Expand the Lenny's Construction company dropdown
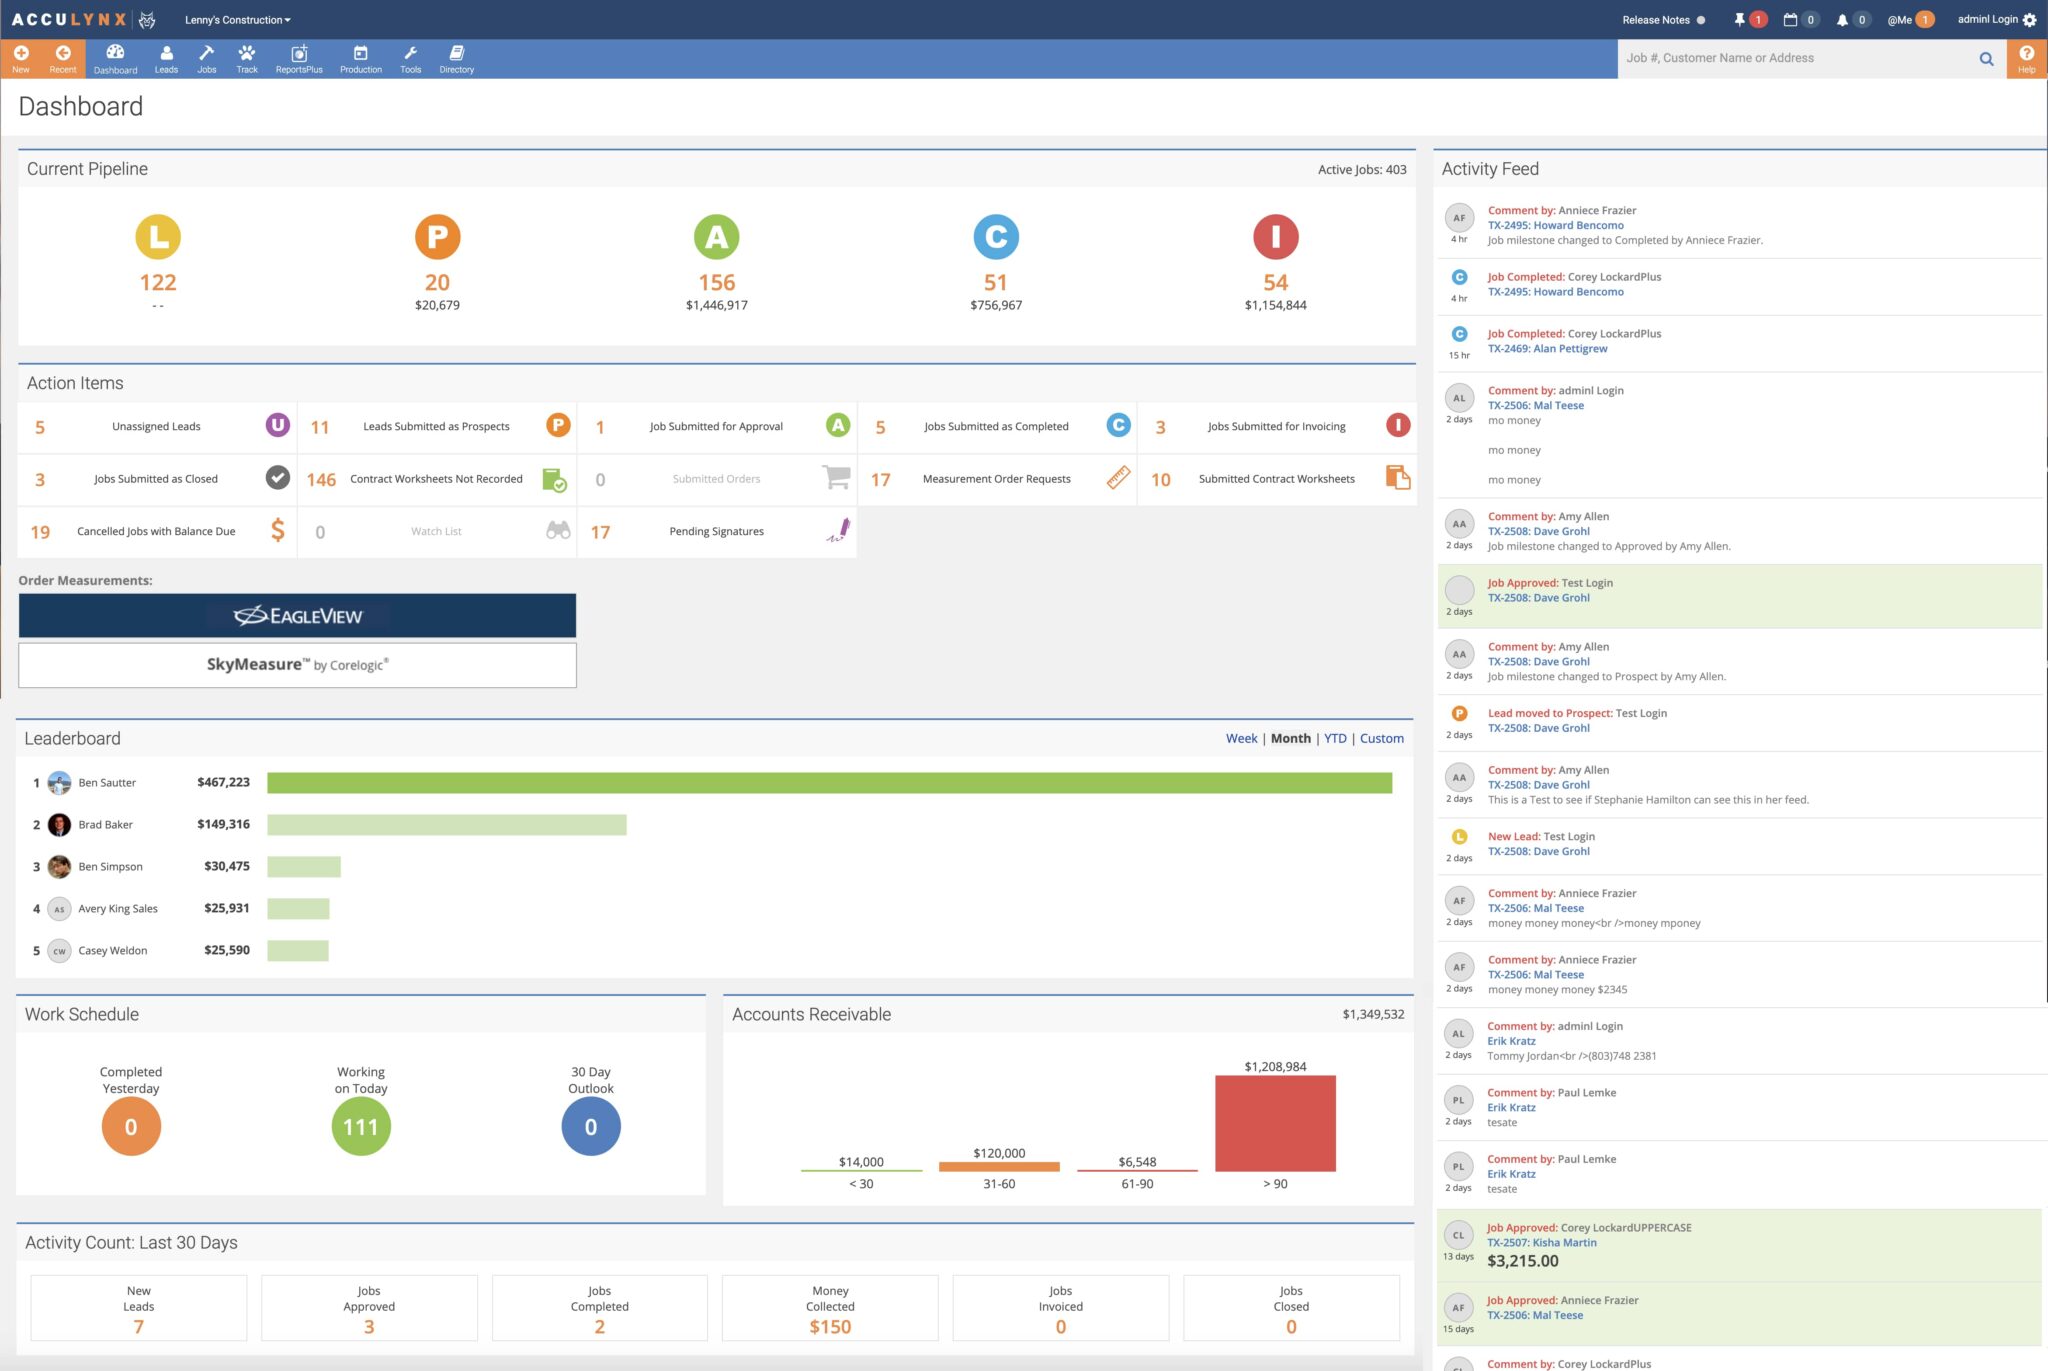The width and height of the screenshot is (2048, 1371). click(236, 19)
